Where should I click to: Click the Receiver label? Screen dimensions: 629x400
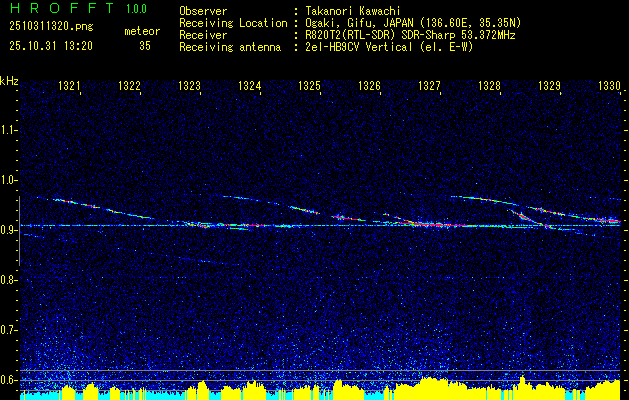click(x=203, y=35)
